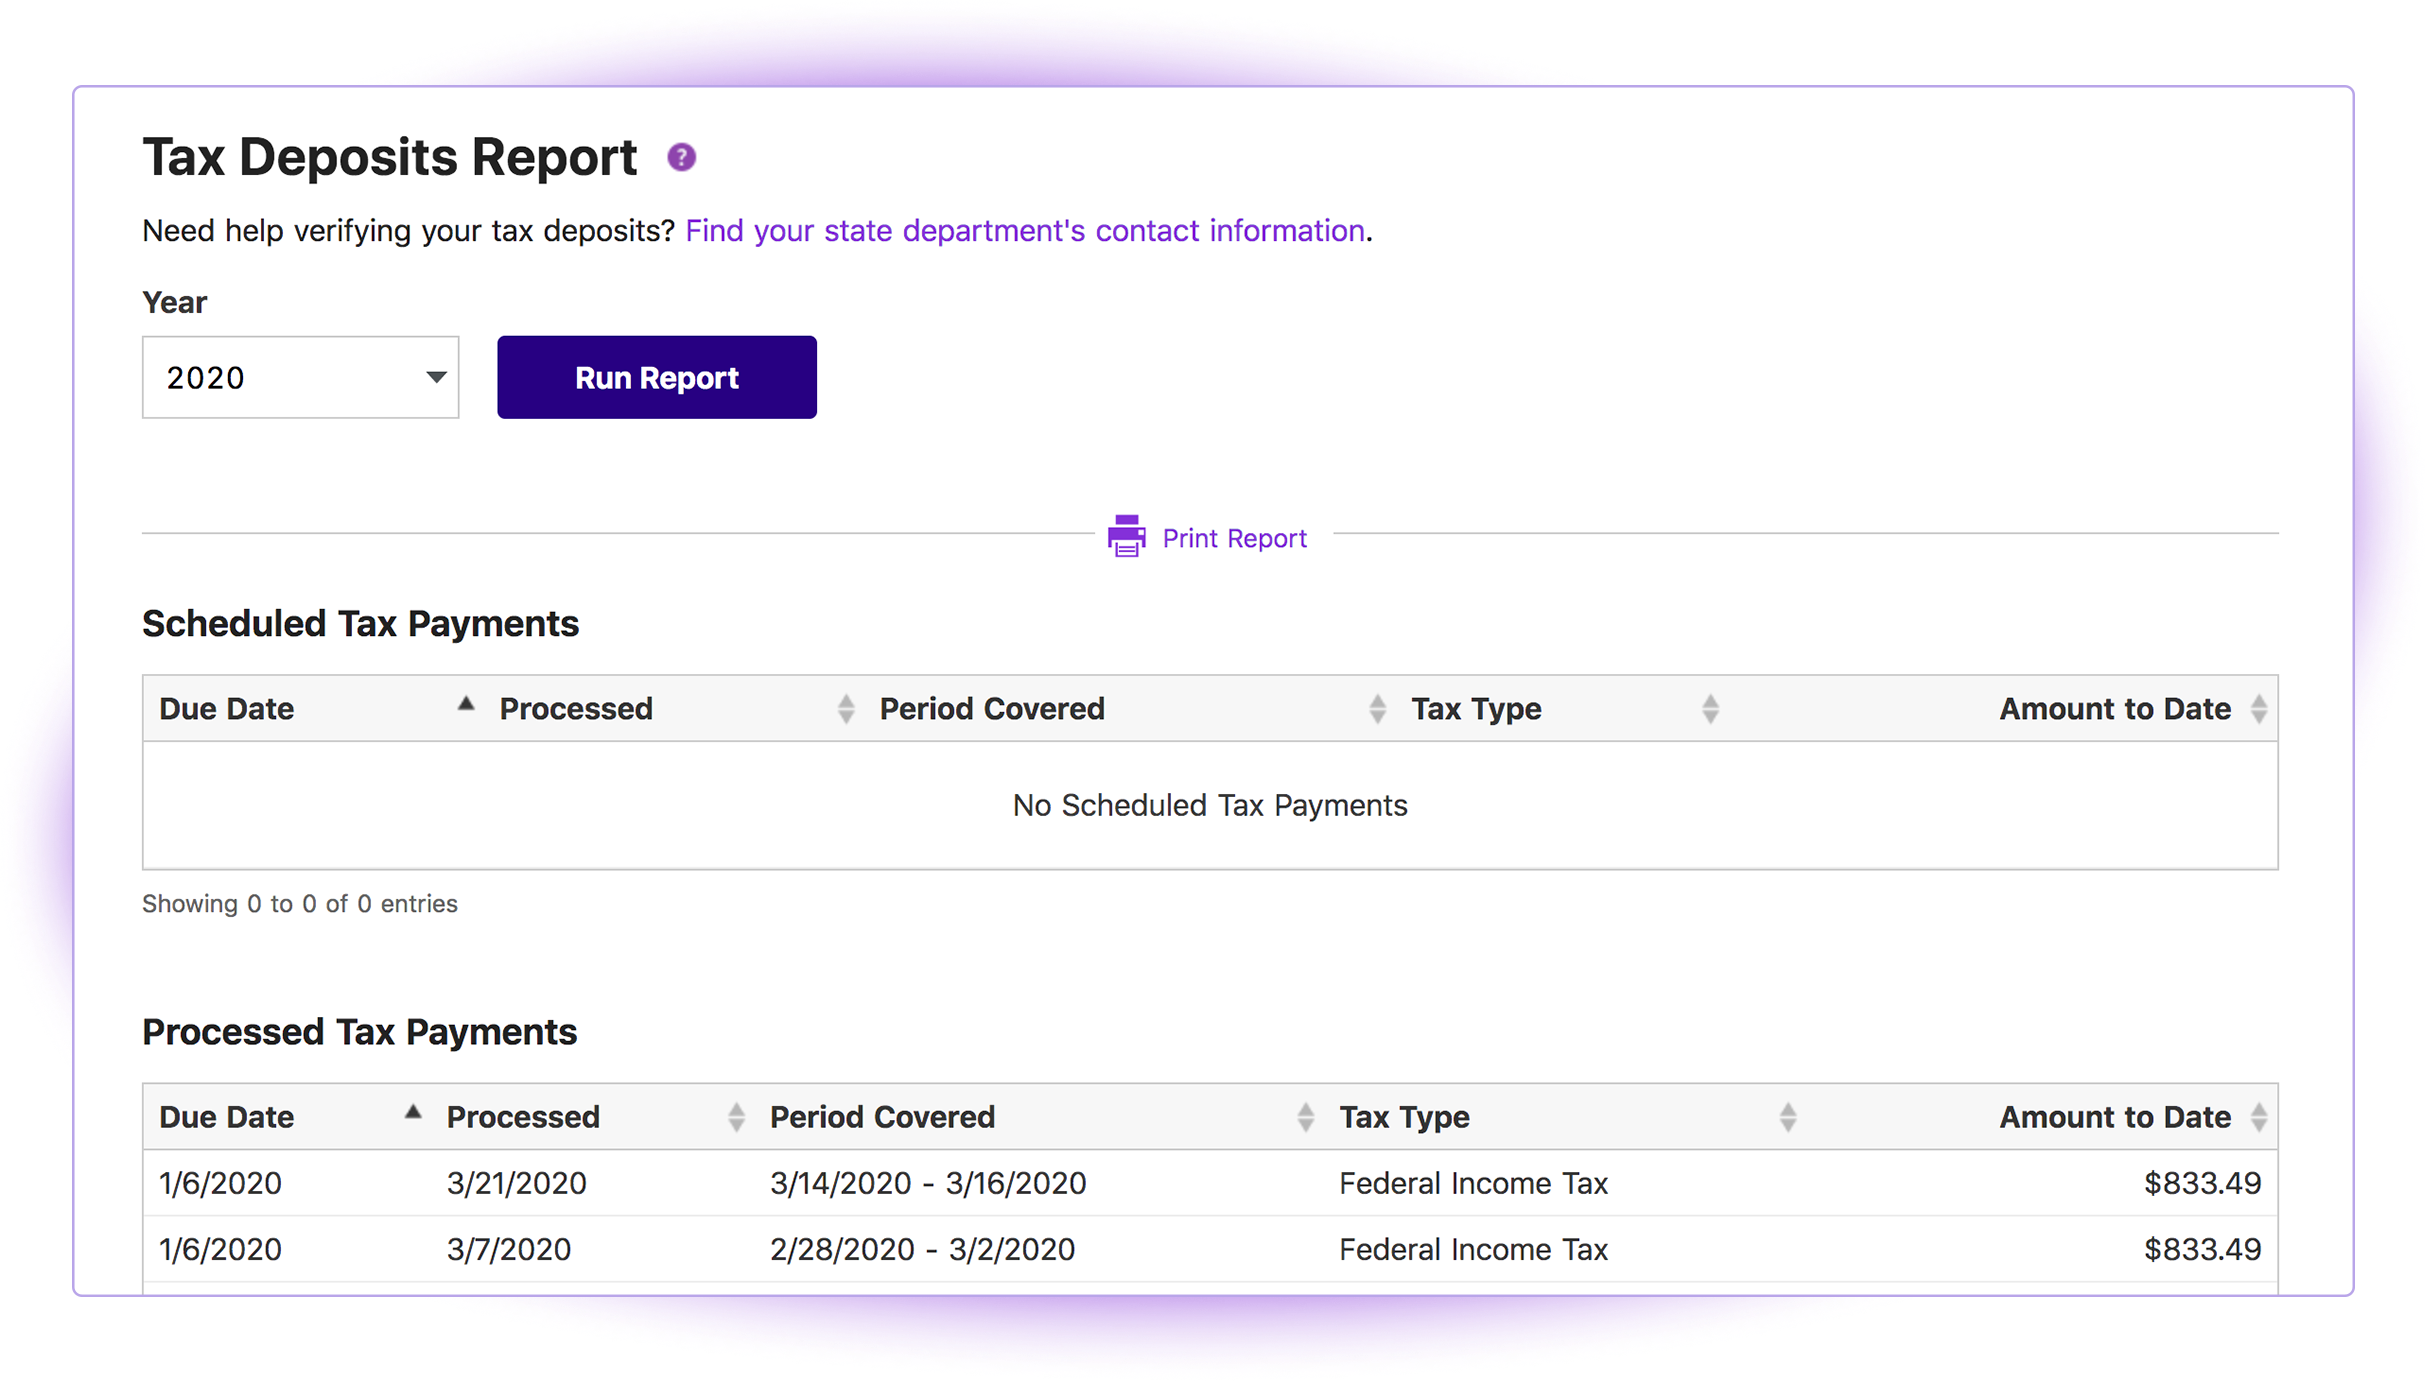Click the Tax Deposits Report title
The image size is (2426, 1381).
(389, 157)
